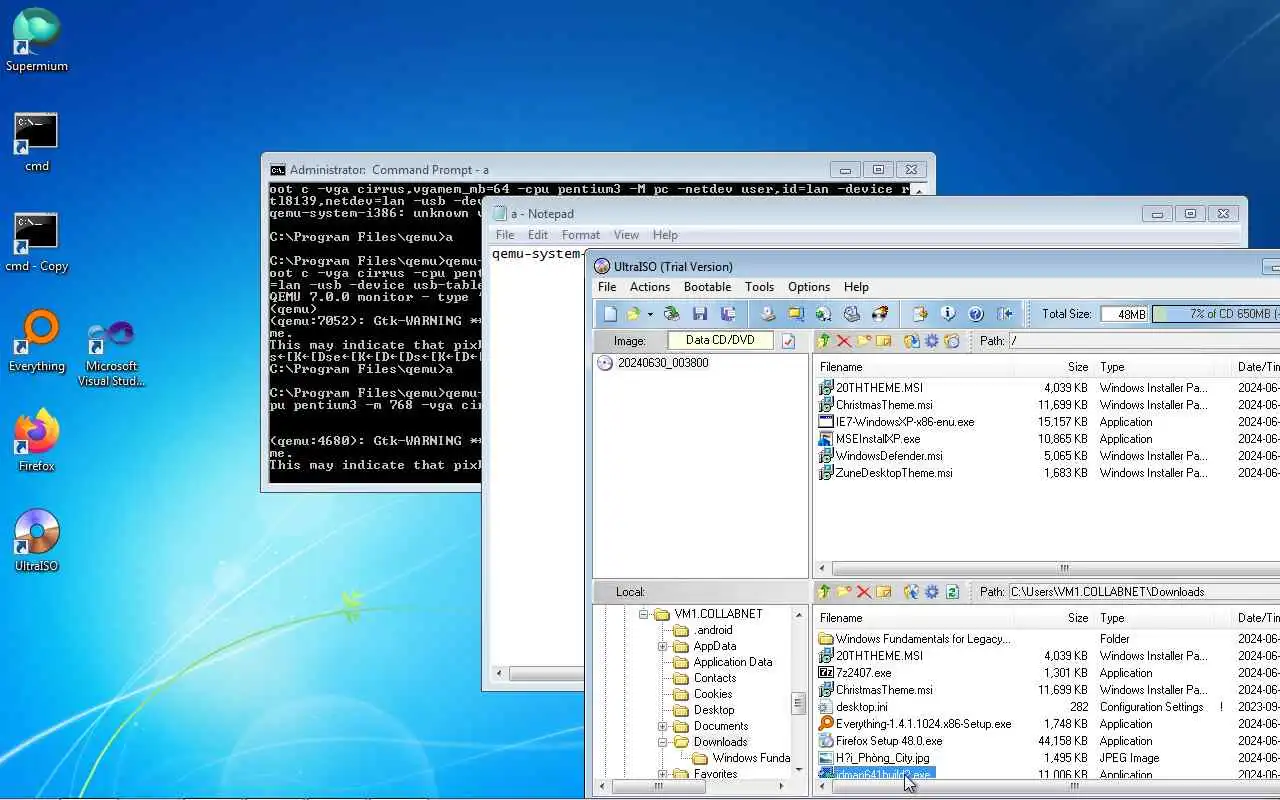The height and width of the screenshot is (800, 1280).
Task: Click the Everything desktop shortcut
Action: point(37,340)
